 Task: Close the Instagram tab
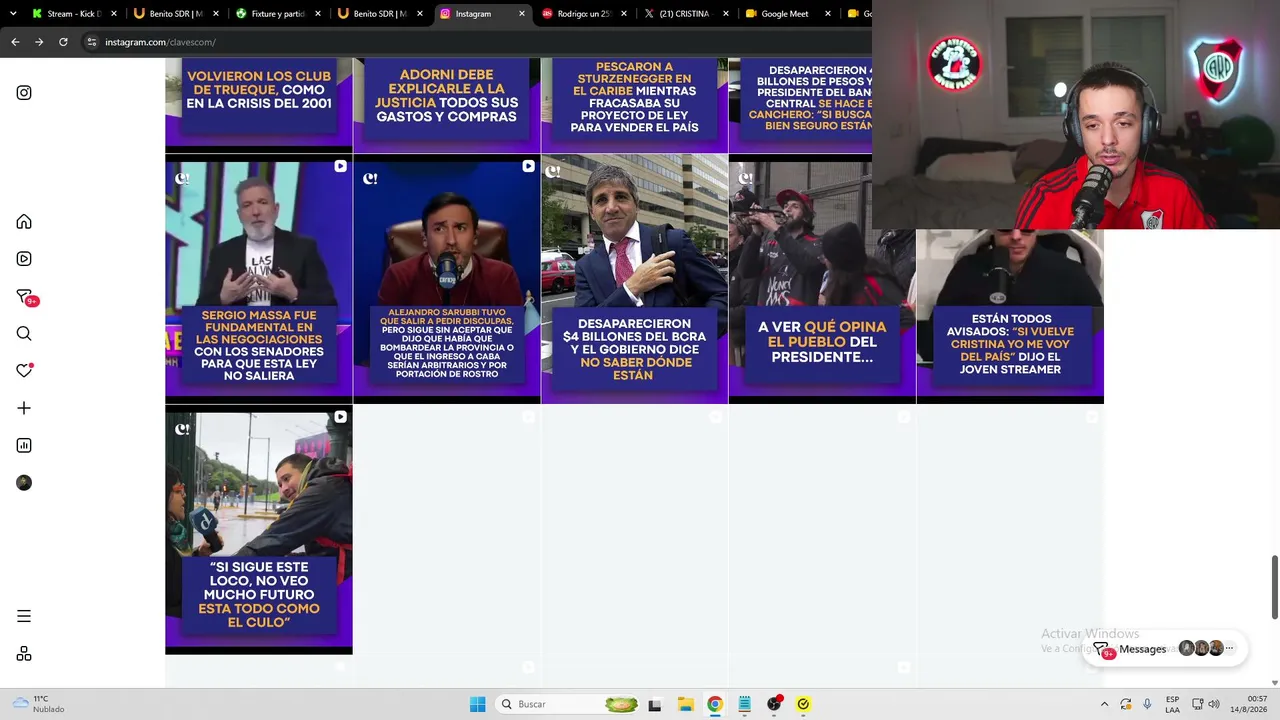click(x=521, y=14)
